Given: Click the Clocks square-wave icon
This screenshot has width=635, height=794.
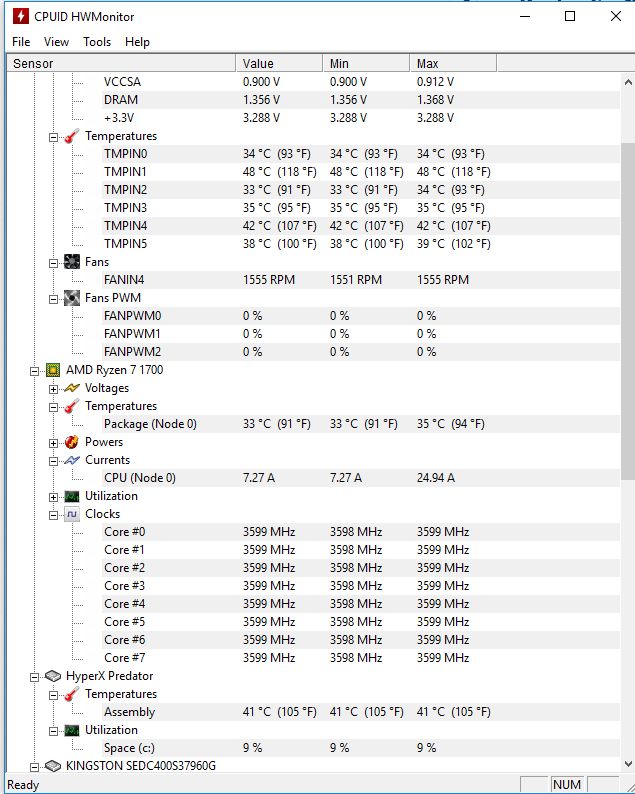Looking at the screenshot, I should click(x=72, y=514).
